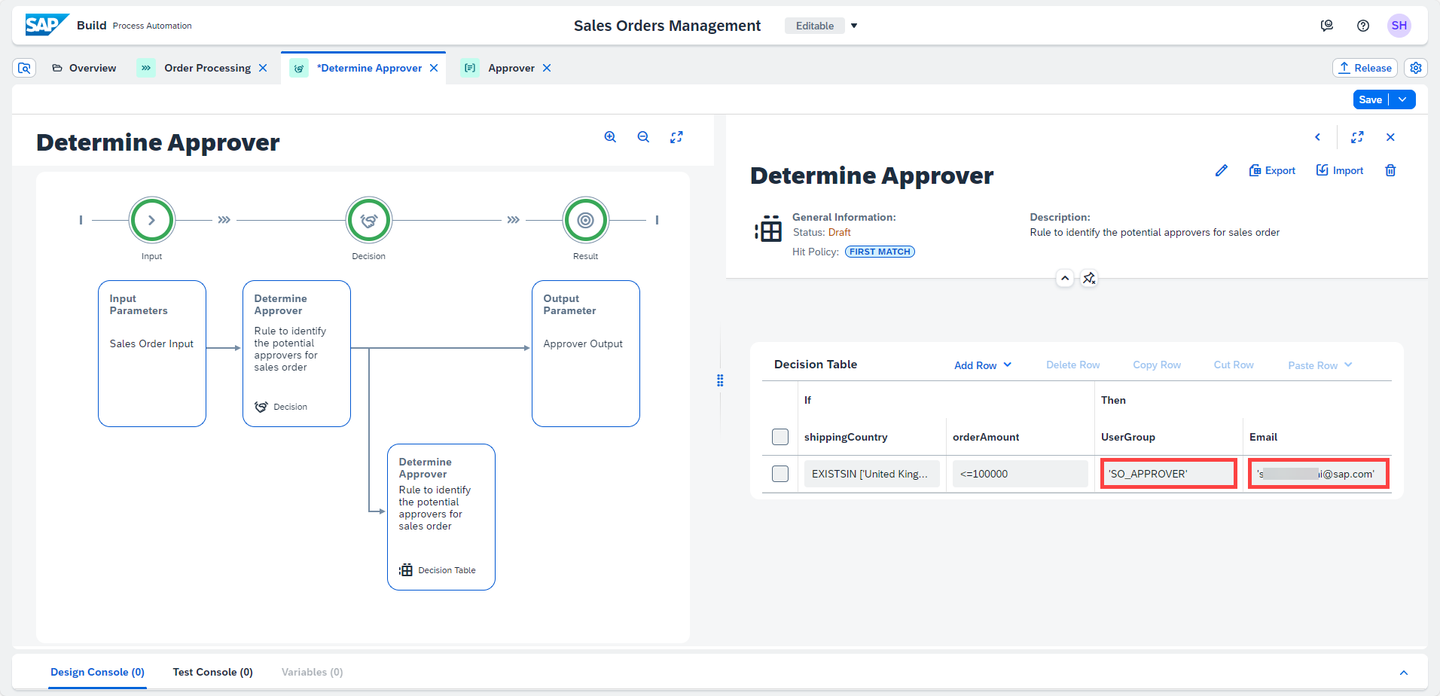The width and height of the screenshot is (1440, 696).
Task: Click the pencil edit icon
Action: pyautogui.click(x=1221, y=171)
